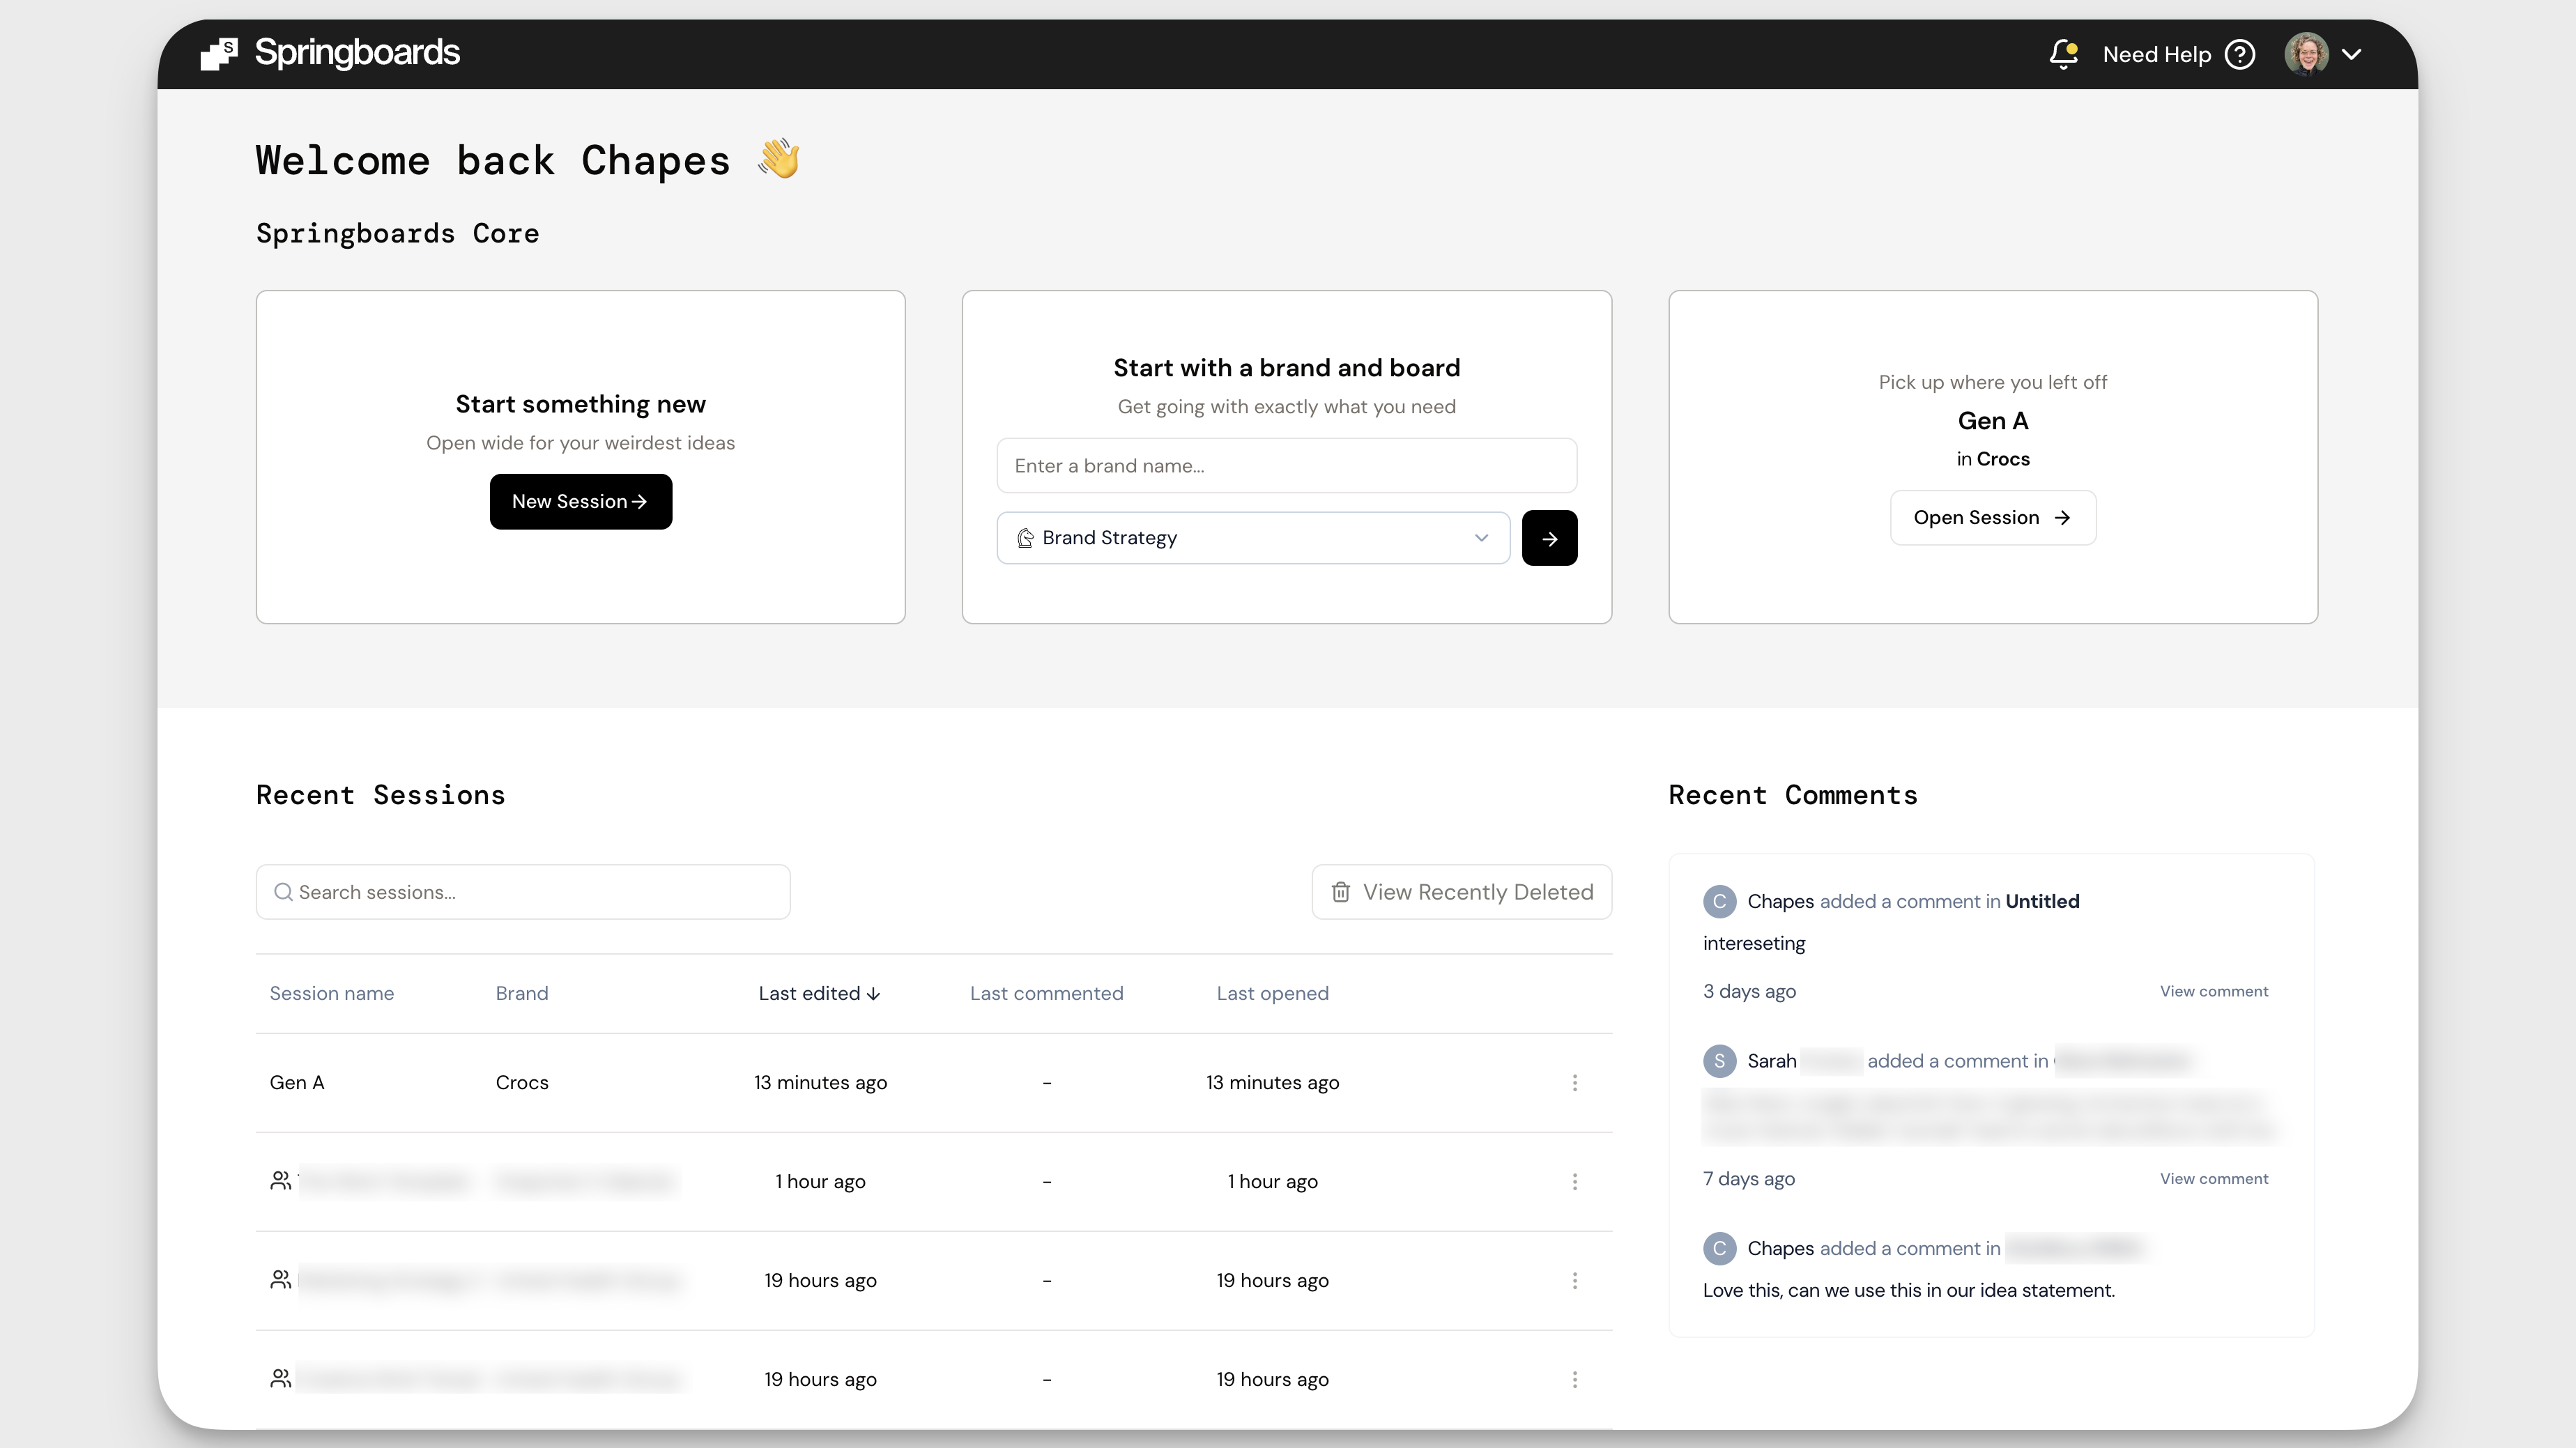Click the Enter a brand name field
2576x1448 pixels.
click(x=1286, y=466)
